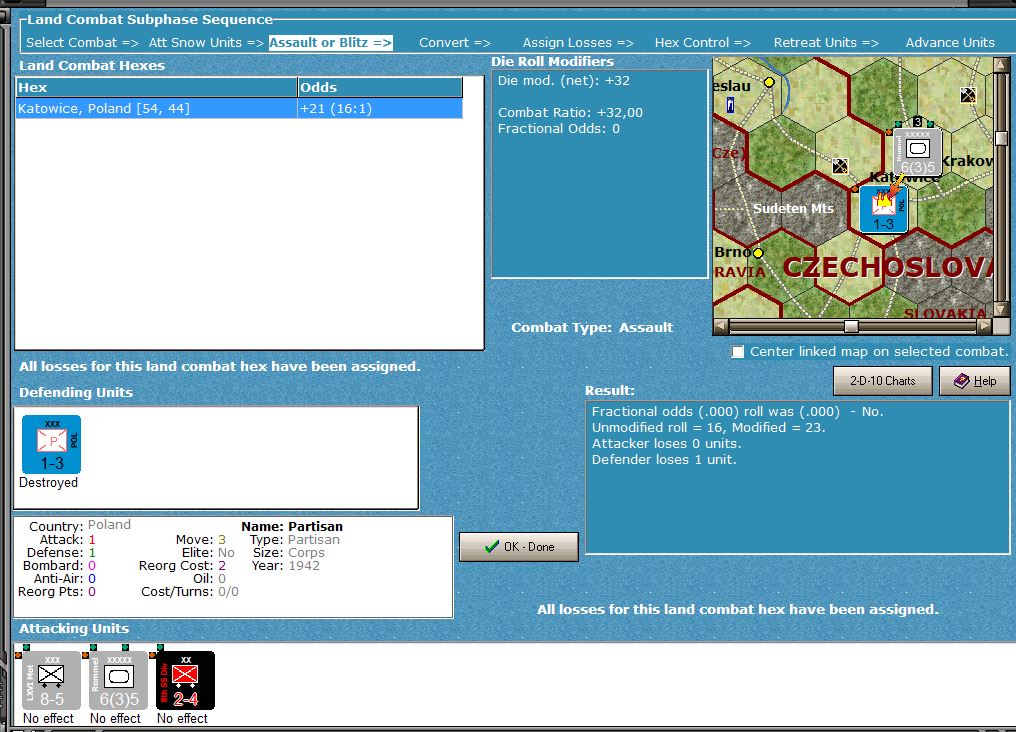
Task: Go to the Assign Losses subphase
Action: (578, 43)
